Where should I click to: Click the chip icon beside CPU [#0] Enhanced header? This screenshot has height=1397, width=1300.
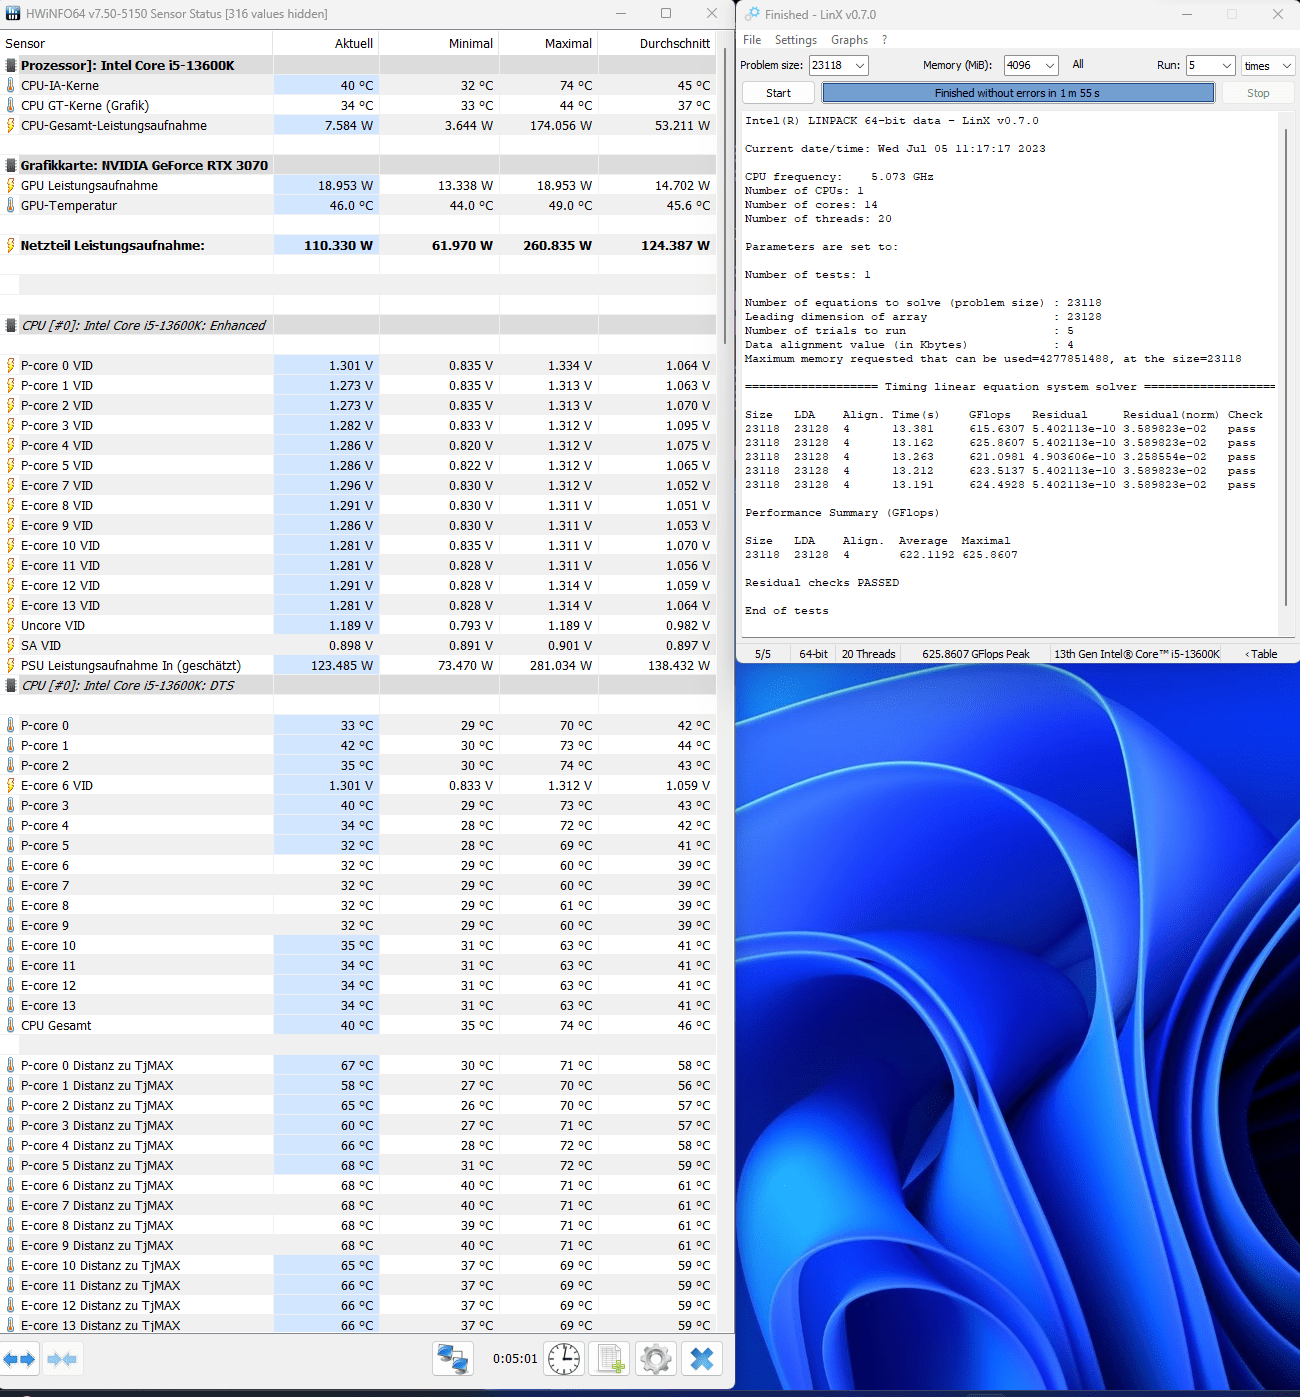[x=11, y=325]
